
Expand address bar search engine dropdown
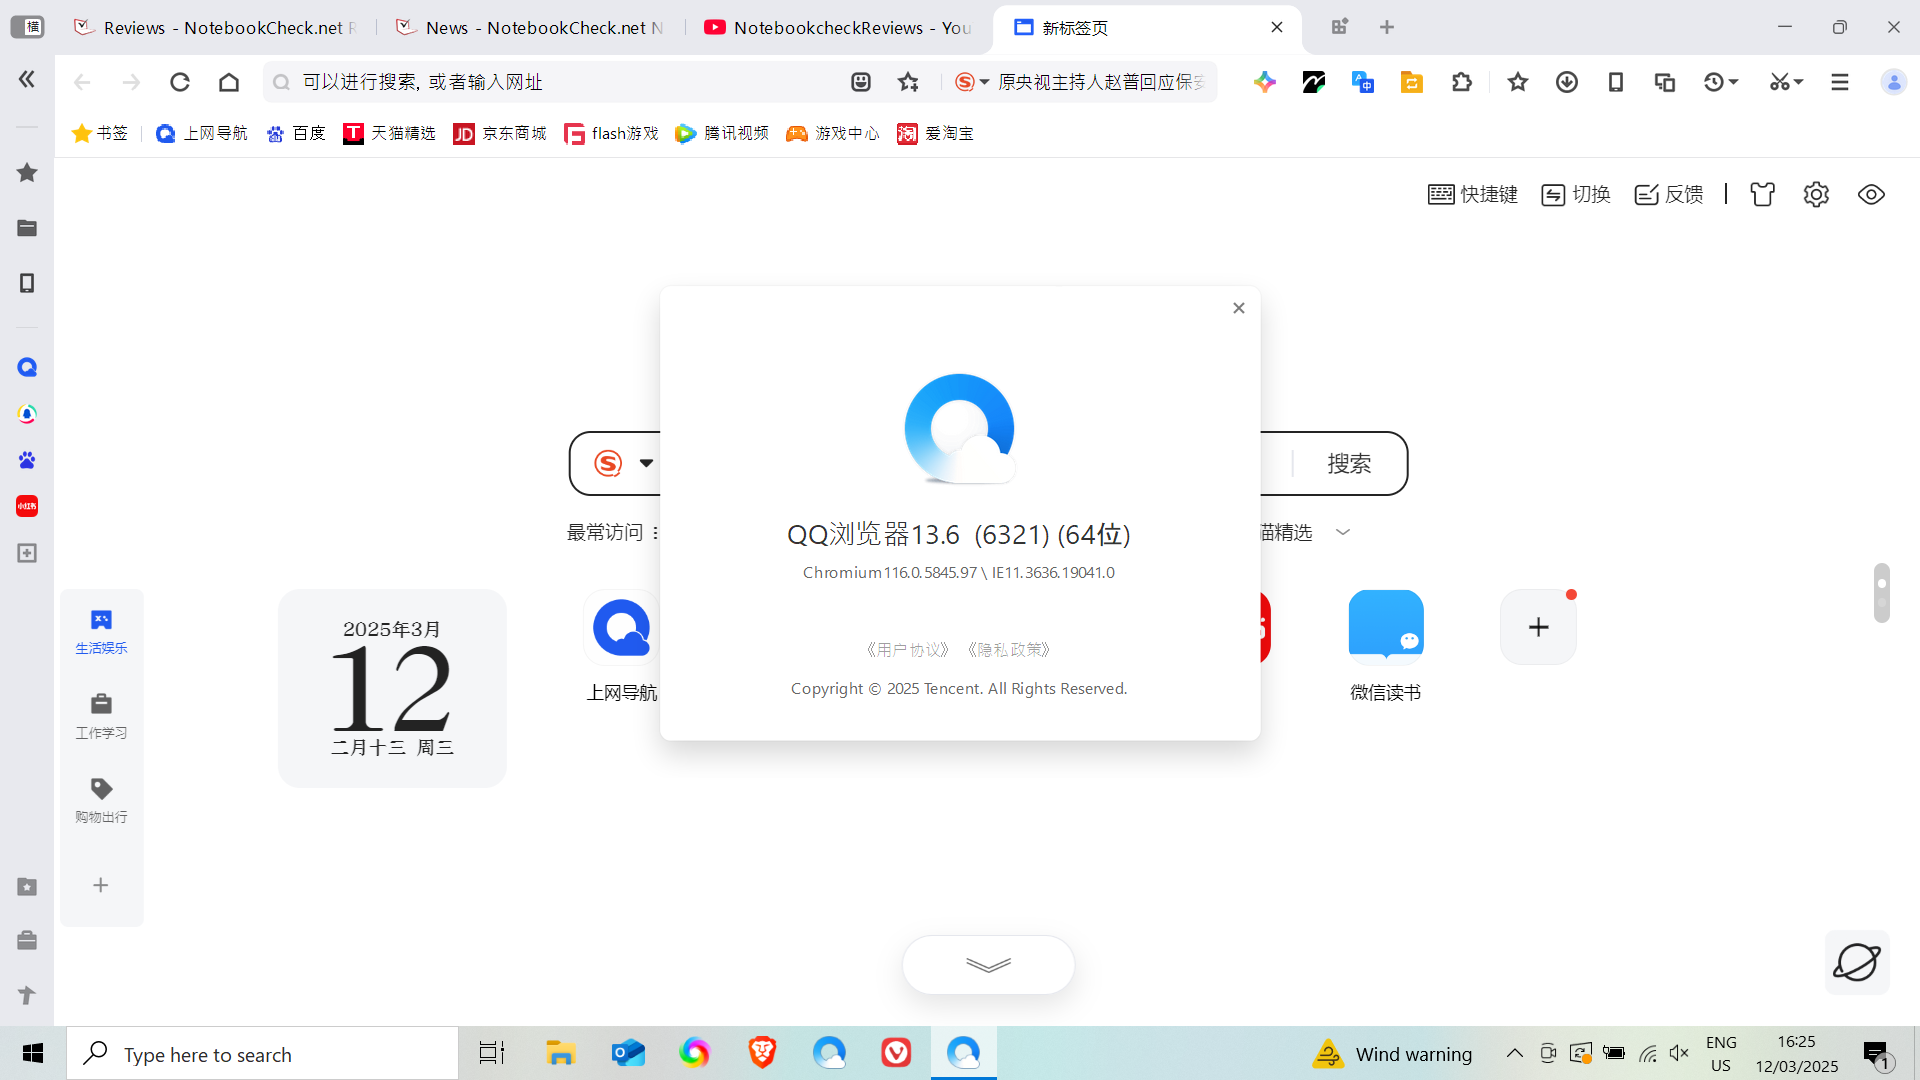pos(984,82)
